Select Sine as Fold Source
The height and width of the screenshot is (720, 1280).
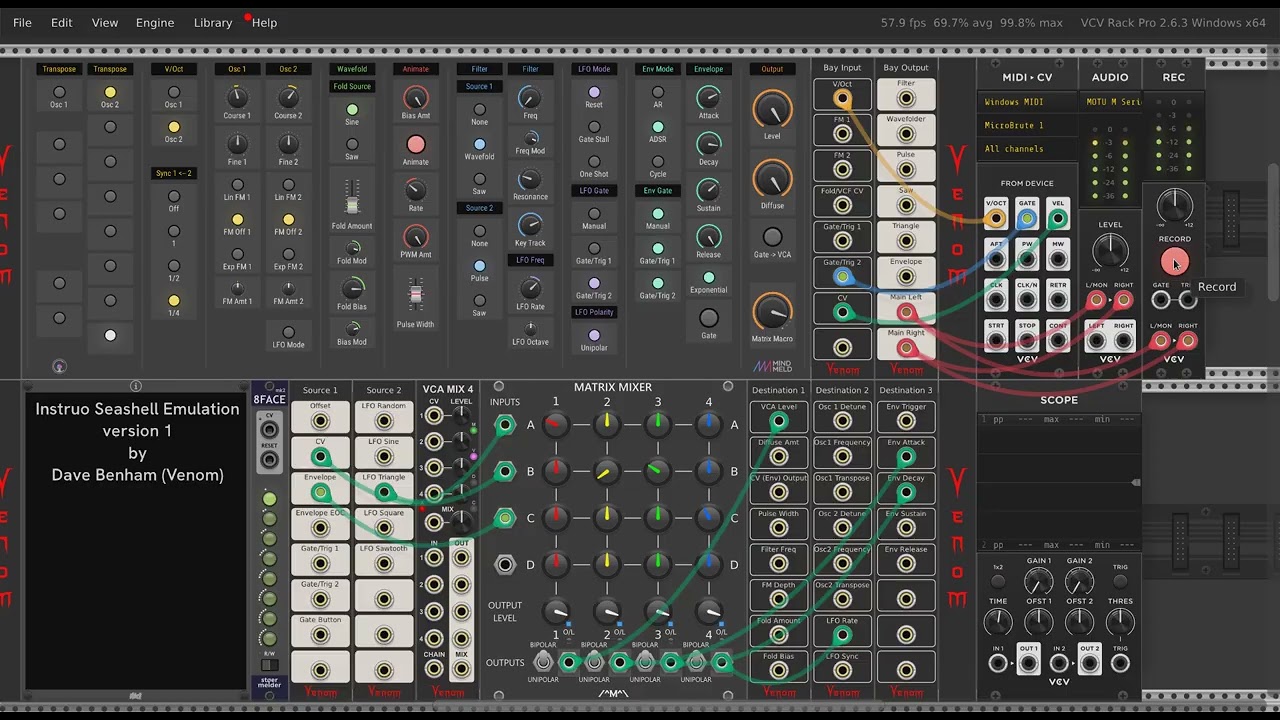coord(352,110)
